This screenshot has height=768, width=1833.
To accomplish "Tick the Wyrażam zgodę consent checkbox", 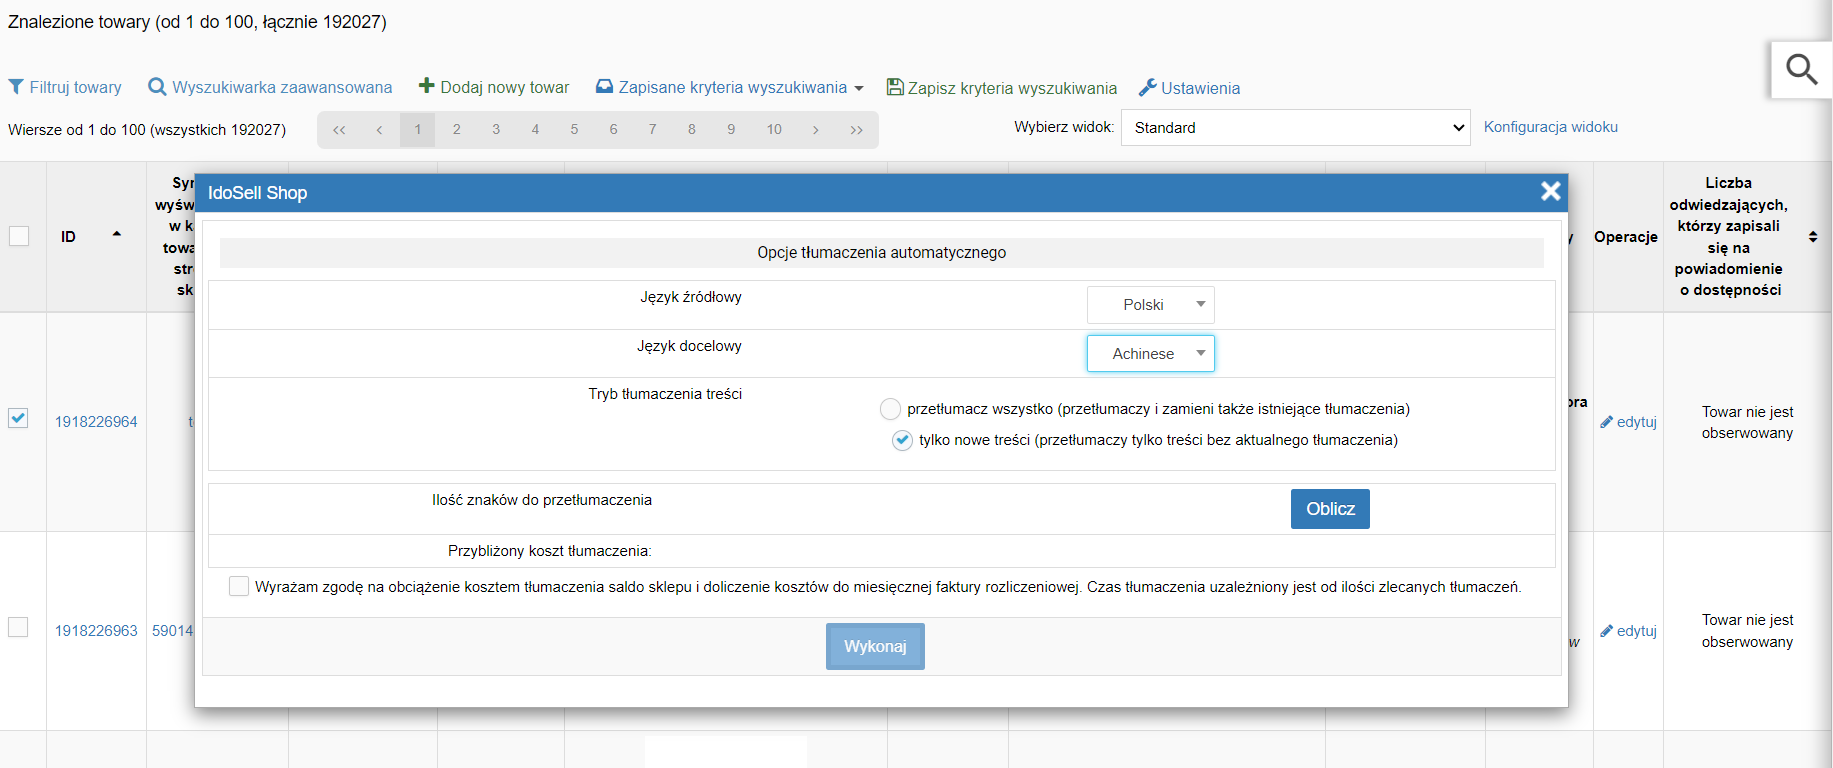I will point(239,586).
